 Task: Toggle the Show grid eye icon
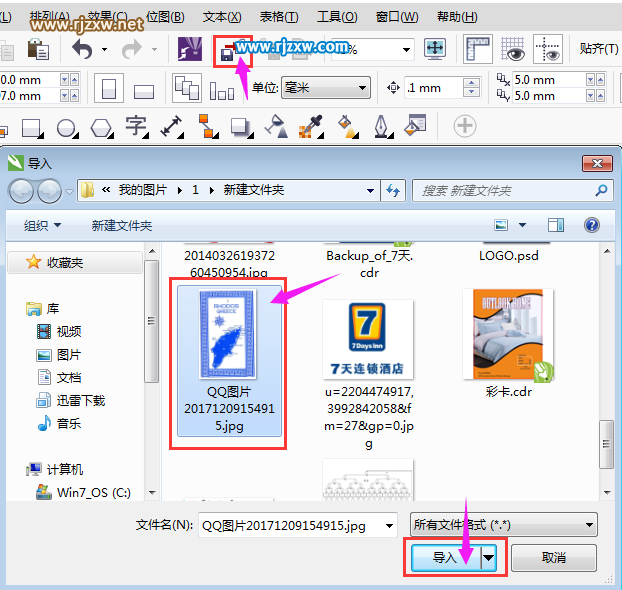(513, 49)
